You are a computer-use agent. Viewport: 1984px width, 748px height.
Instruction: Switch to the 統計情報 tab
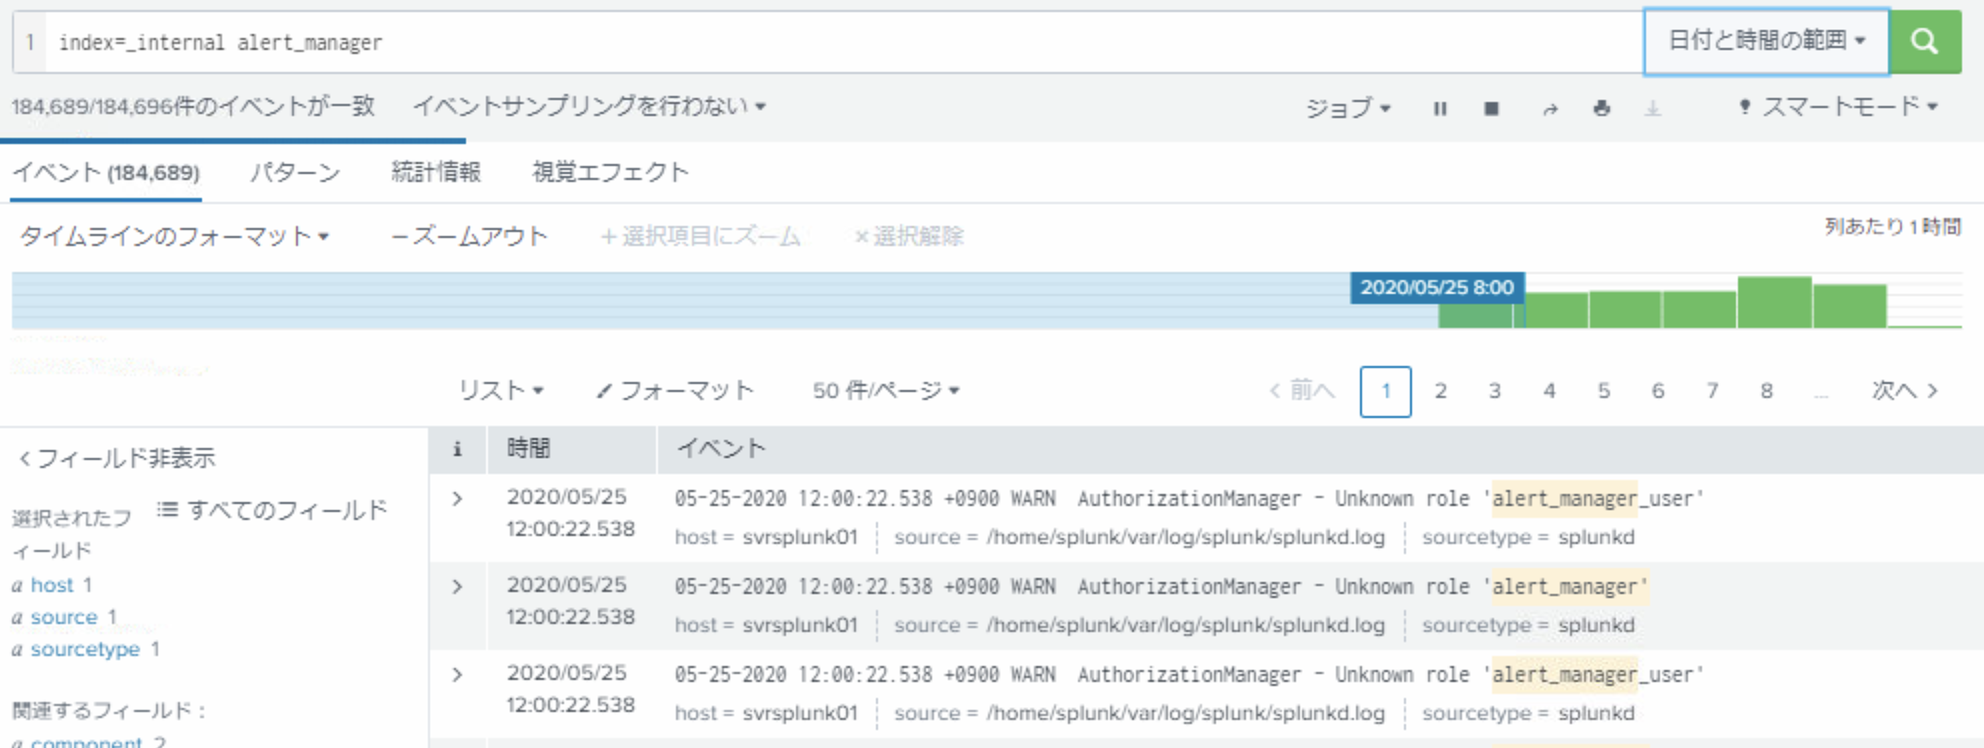pyautogui.click(x=436, y=172)
